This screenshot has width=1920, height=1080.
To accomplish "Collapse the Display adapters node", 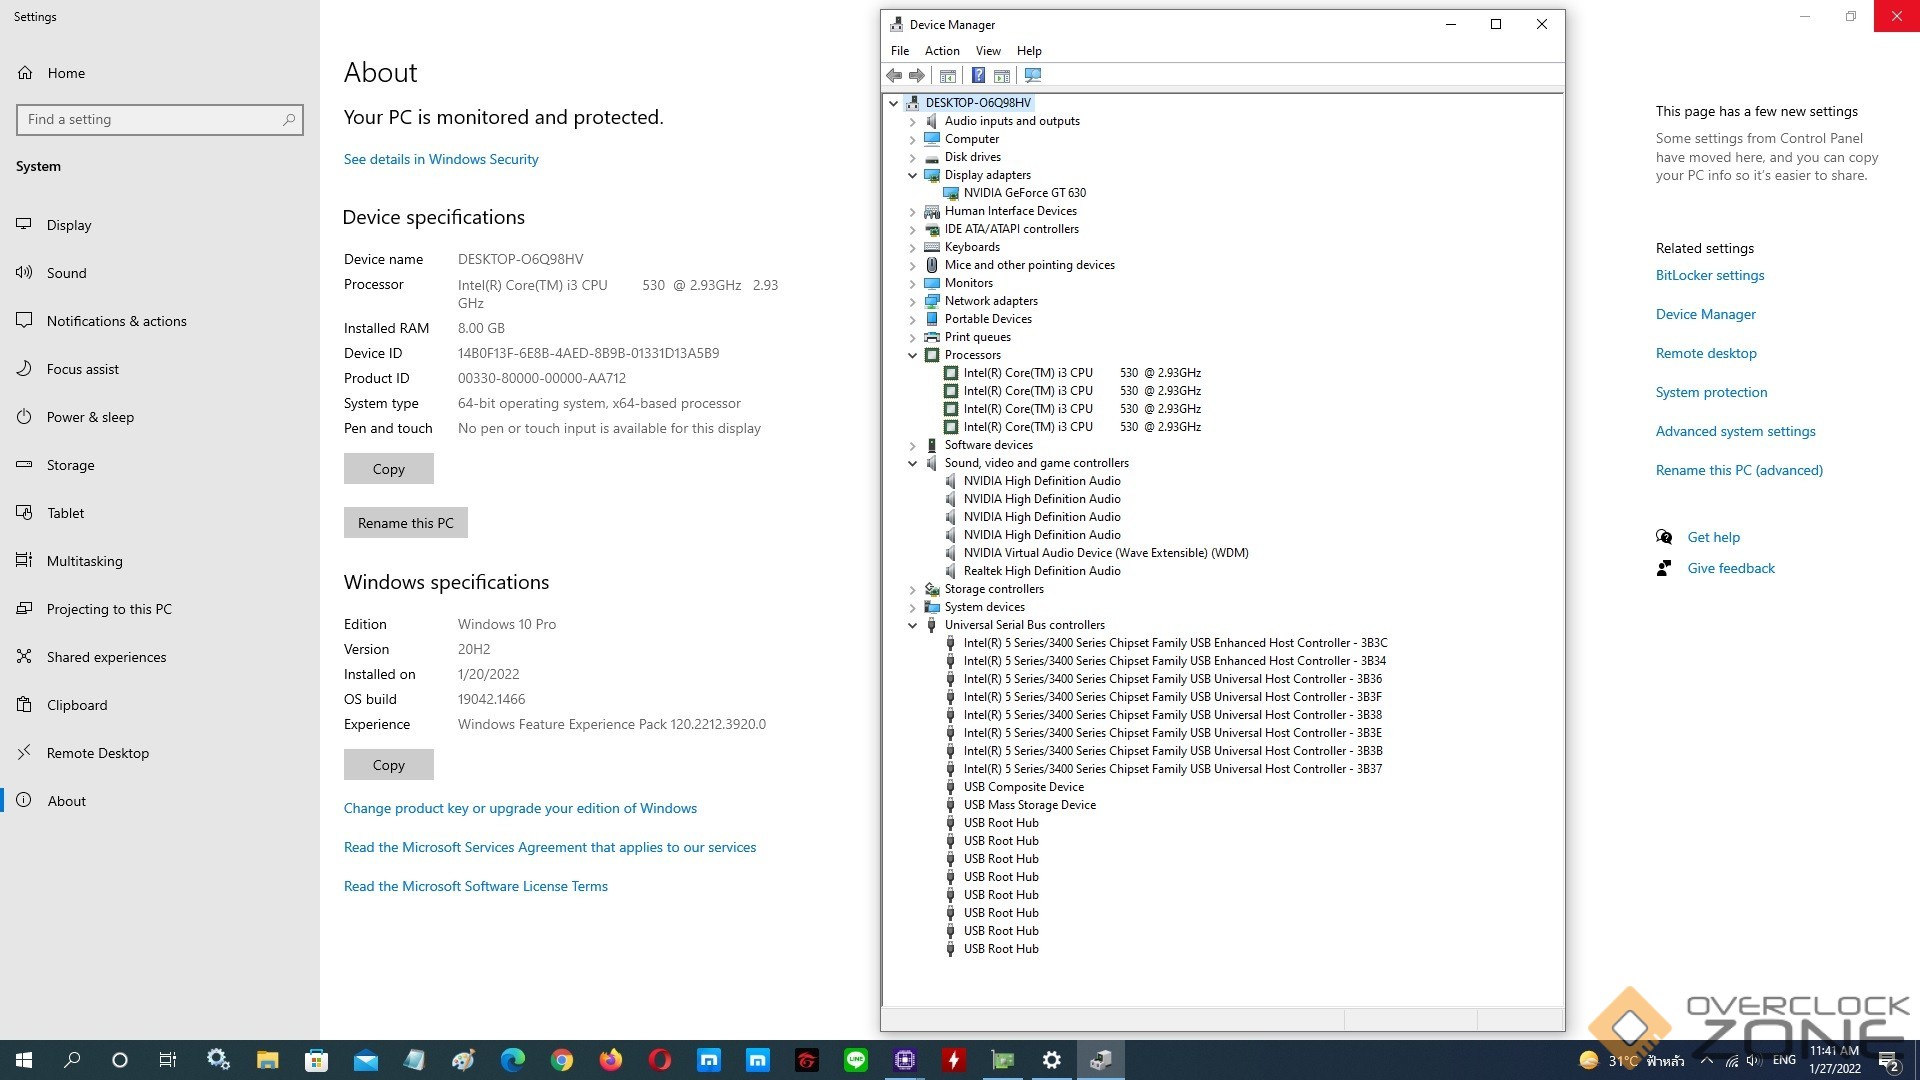I will [x=912, y=175].
